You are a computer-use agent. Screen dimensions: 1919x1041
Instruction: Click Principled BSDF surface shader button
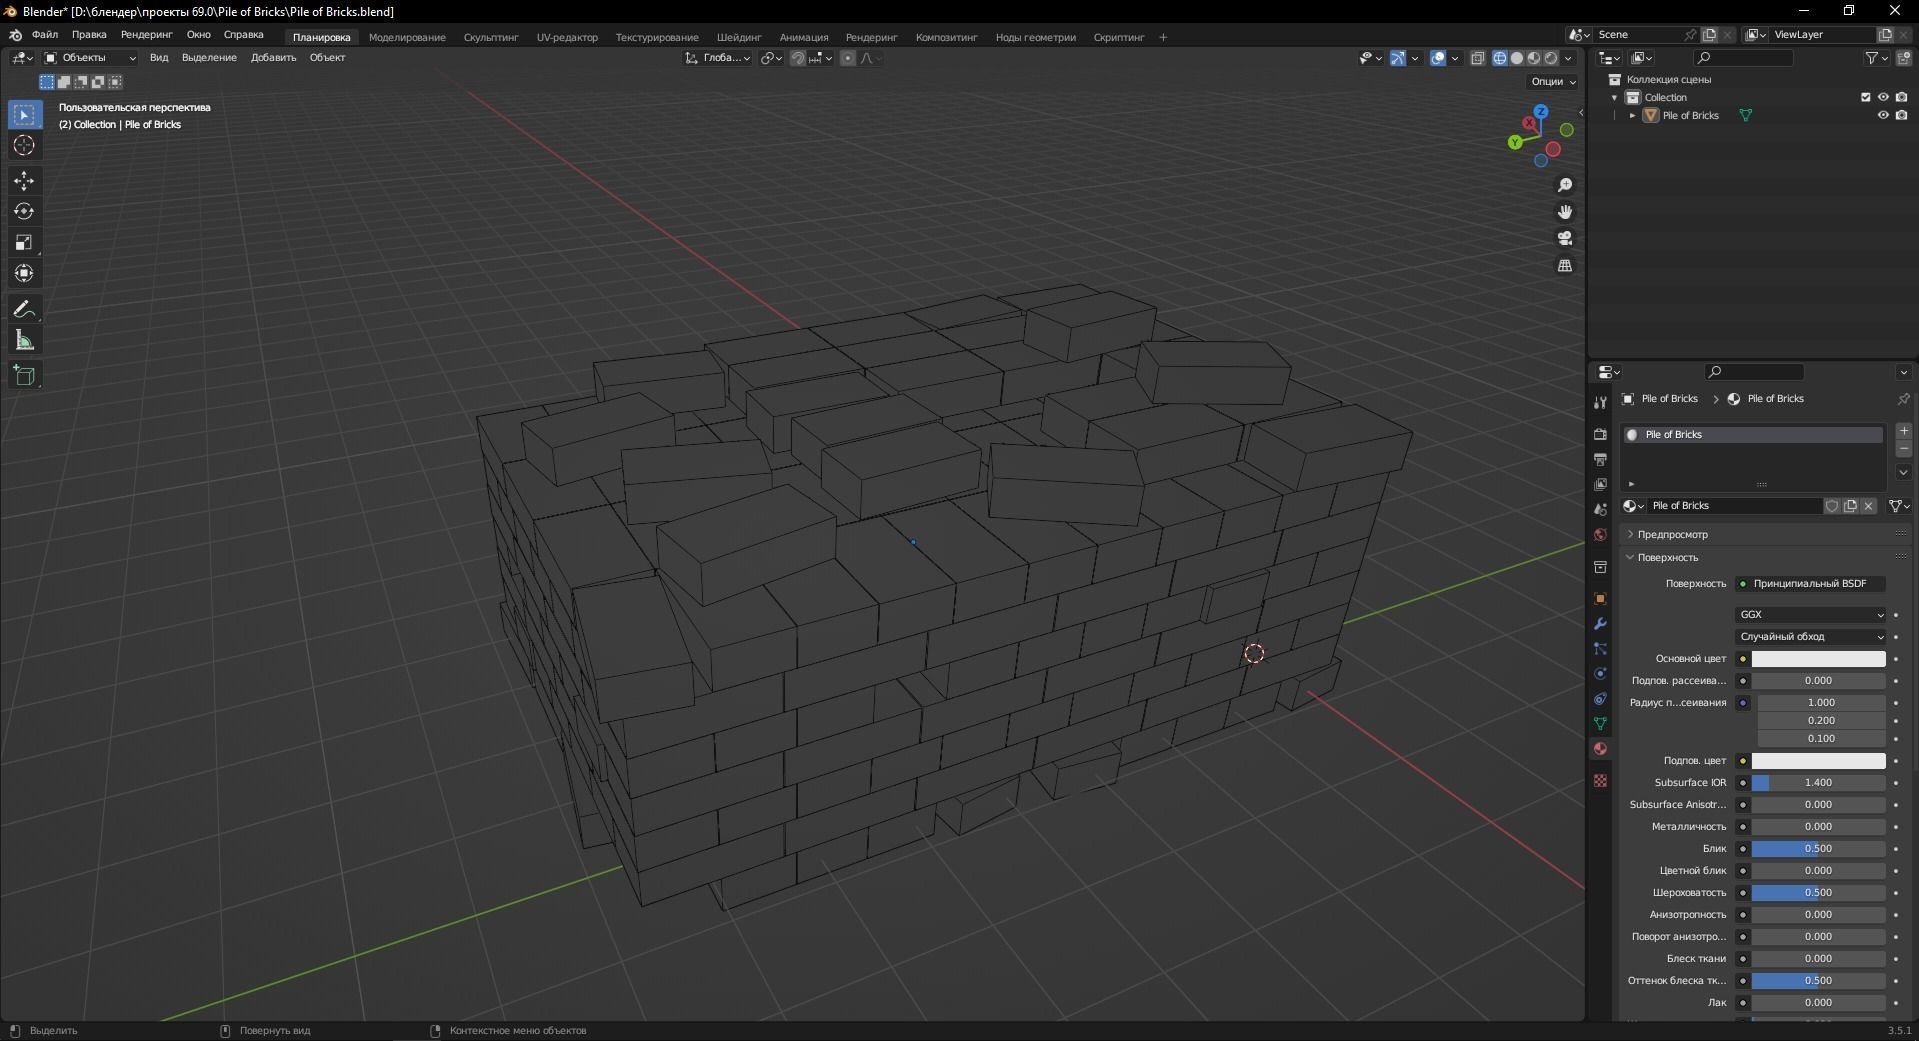(x=1811, y=584)
